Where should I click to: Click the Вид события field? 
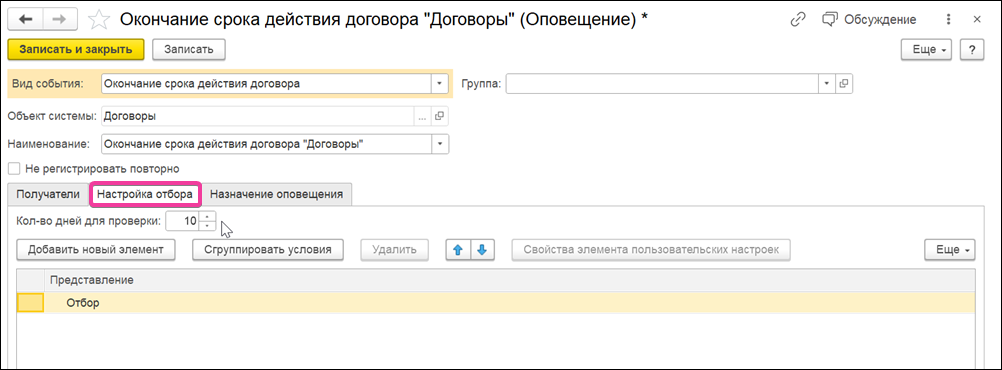click(x=266, y=84)
